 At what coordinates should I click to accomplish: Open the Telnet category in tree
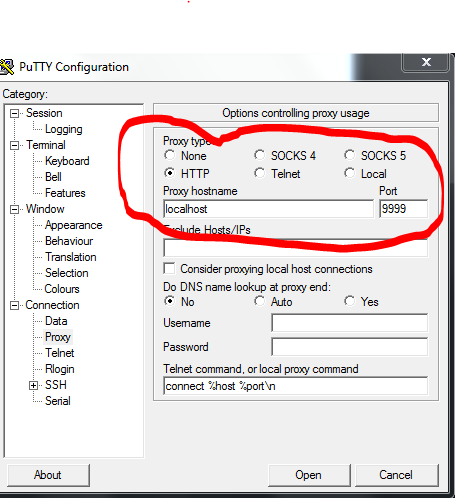tap(60, 353)
